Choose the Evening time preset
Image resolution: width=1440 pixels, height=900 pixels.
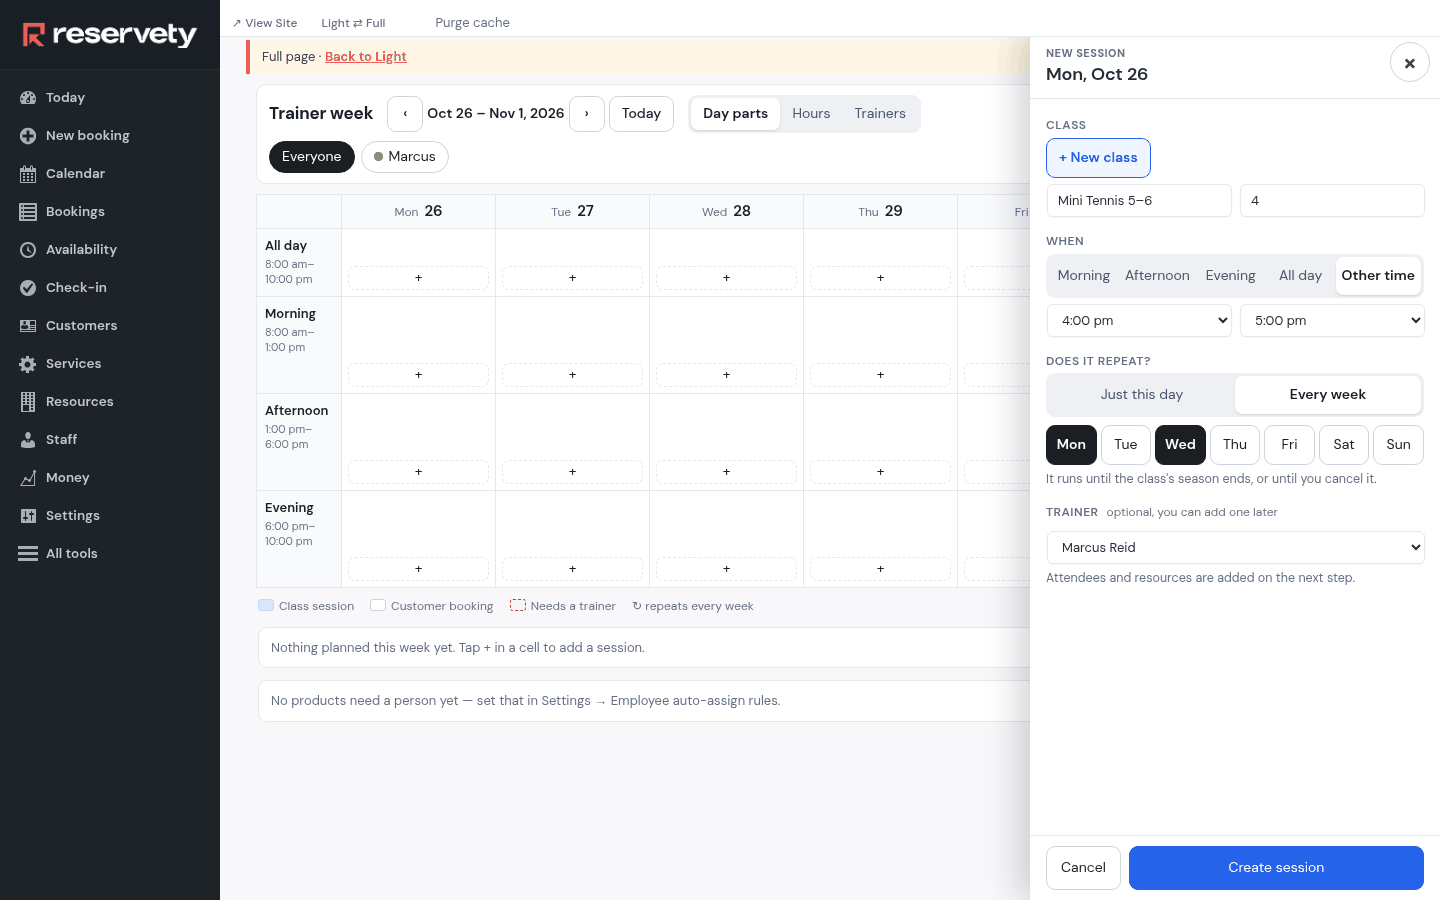[x=1230, y=276]
